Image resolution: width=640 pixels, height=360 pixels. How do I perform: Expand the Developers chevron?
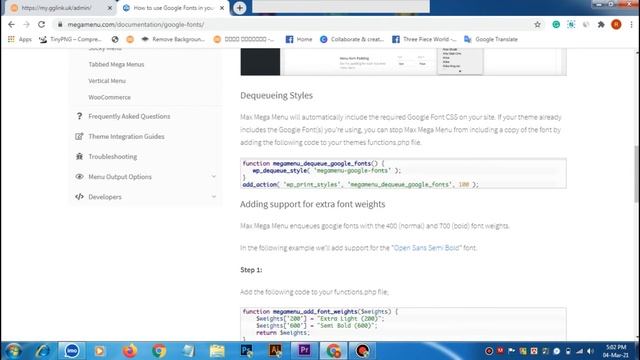pos(213,196)
